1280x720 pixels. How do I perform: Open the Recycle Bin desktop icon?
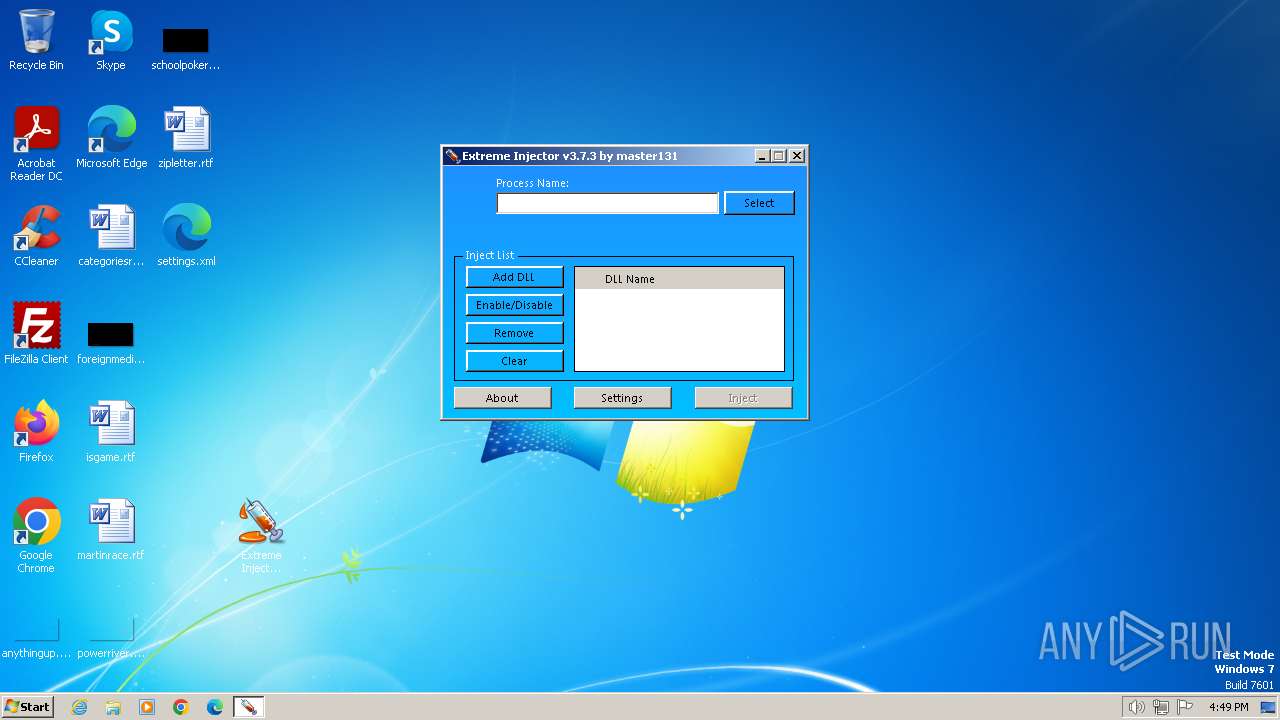pyautogui.click(x=36, y=40)
